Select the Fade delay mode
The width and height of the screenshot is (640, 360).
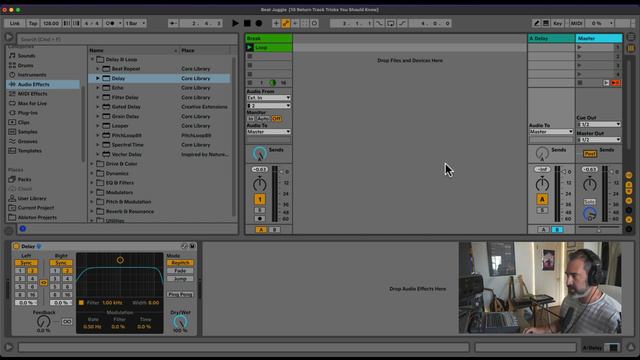click(180, 271)
